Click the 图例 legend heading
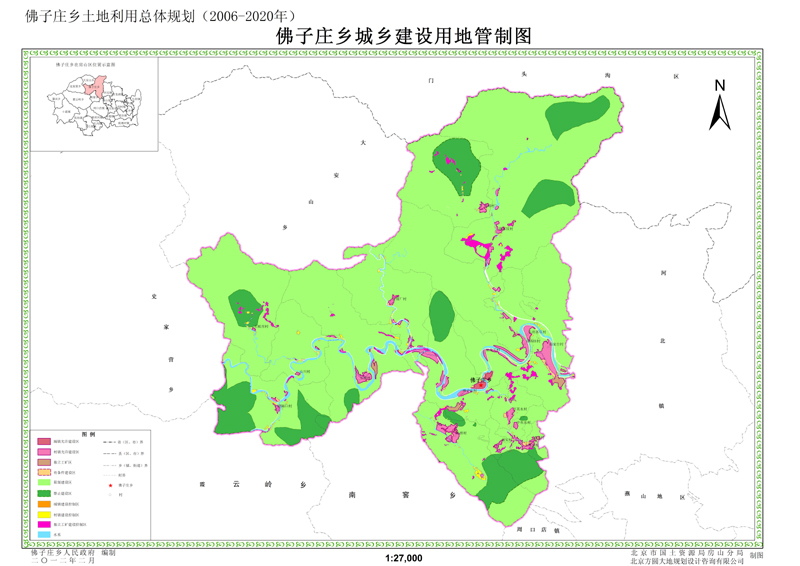 [x=88, y=432]
